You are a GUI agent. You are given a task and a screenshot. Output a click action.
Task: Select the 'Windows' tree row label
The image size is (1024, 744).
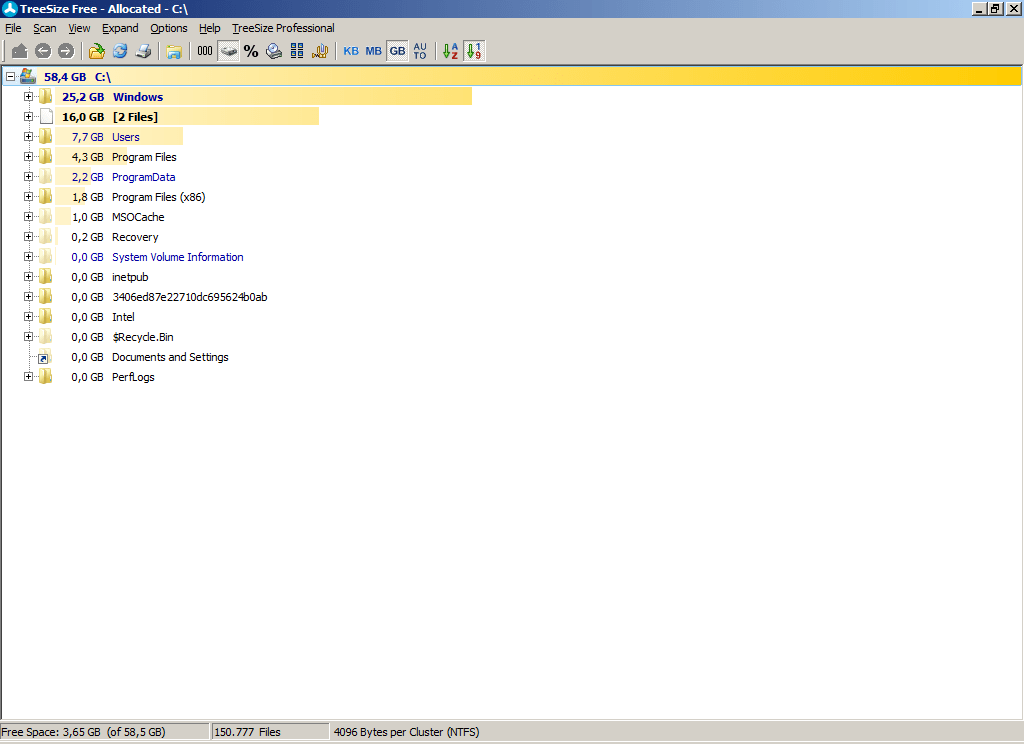click(138, 97)
